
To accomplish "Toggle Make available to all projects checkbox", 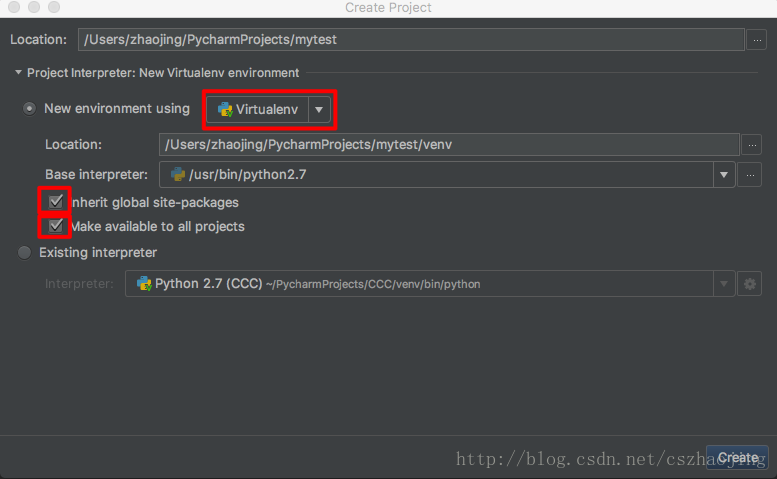I will [56, 226].
